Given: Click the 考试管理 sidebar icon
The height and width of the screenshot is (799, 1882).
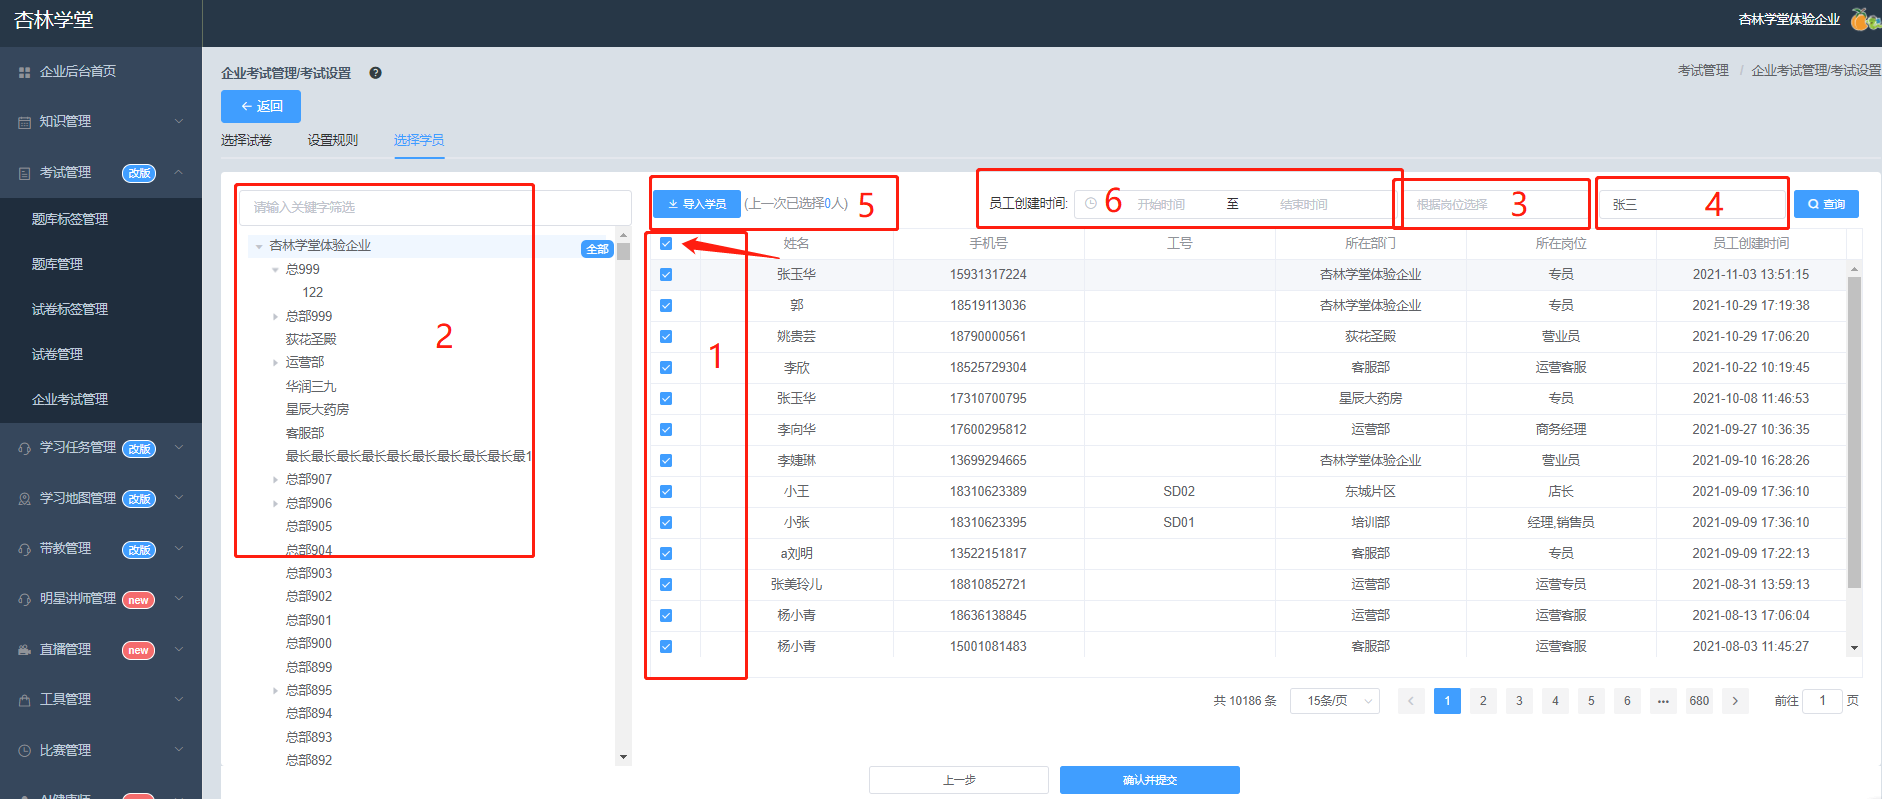Looking at the screenshot, I should point(24,173).
